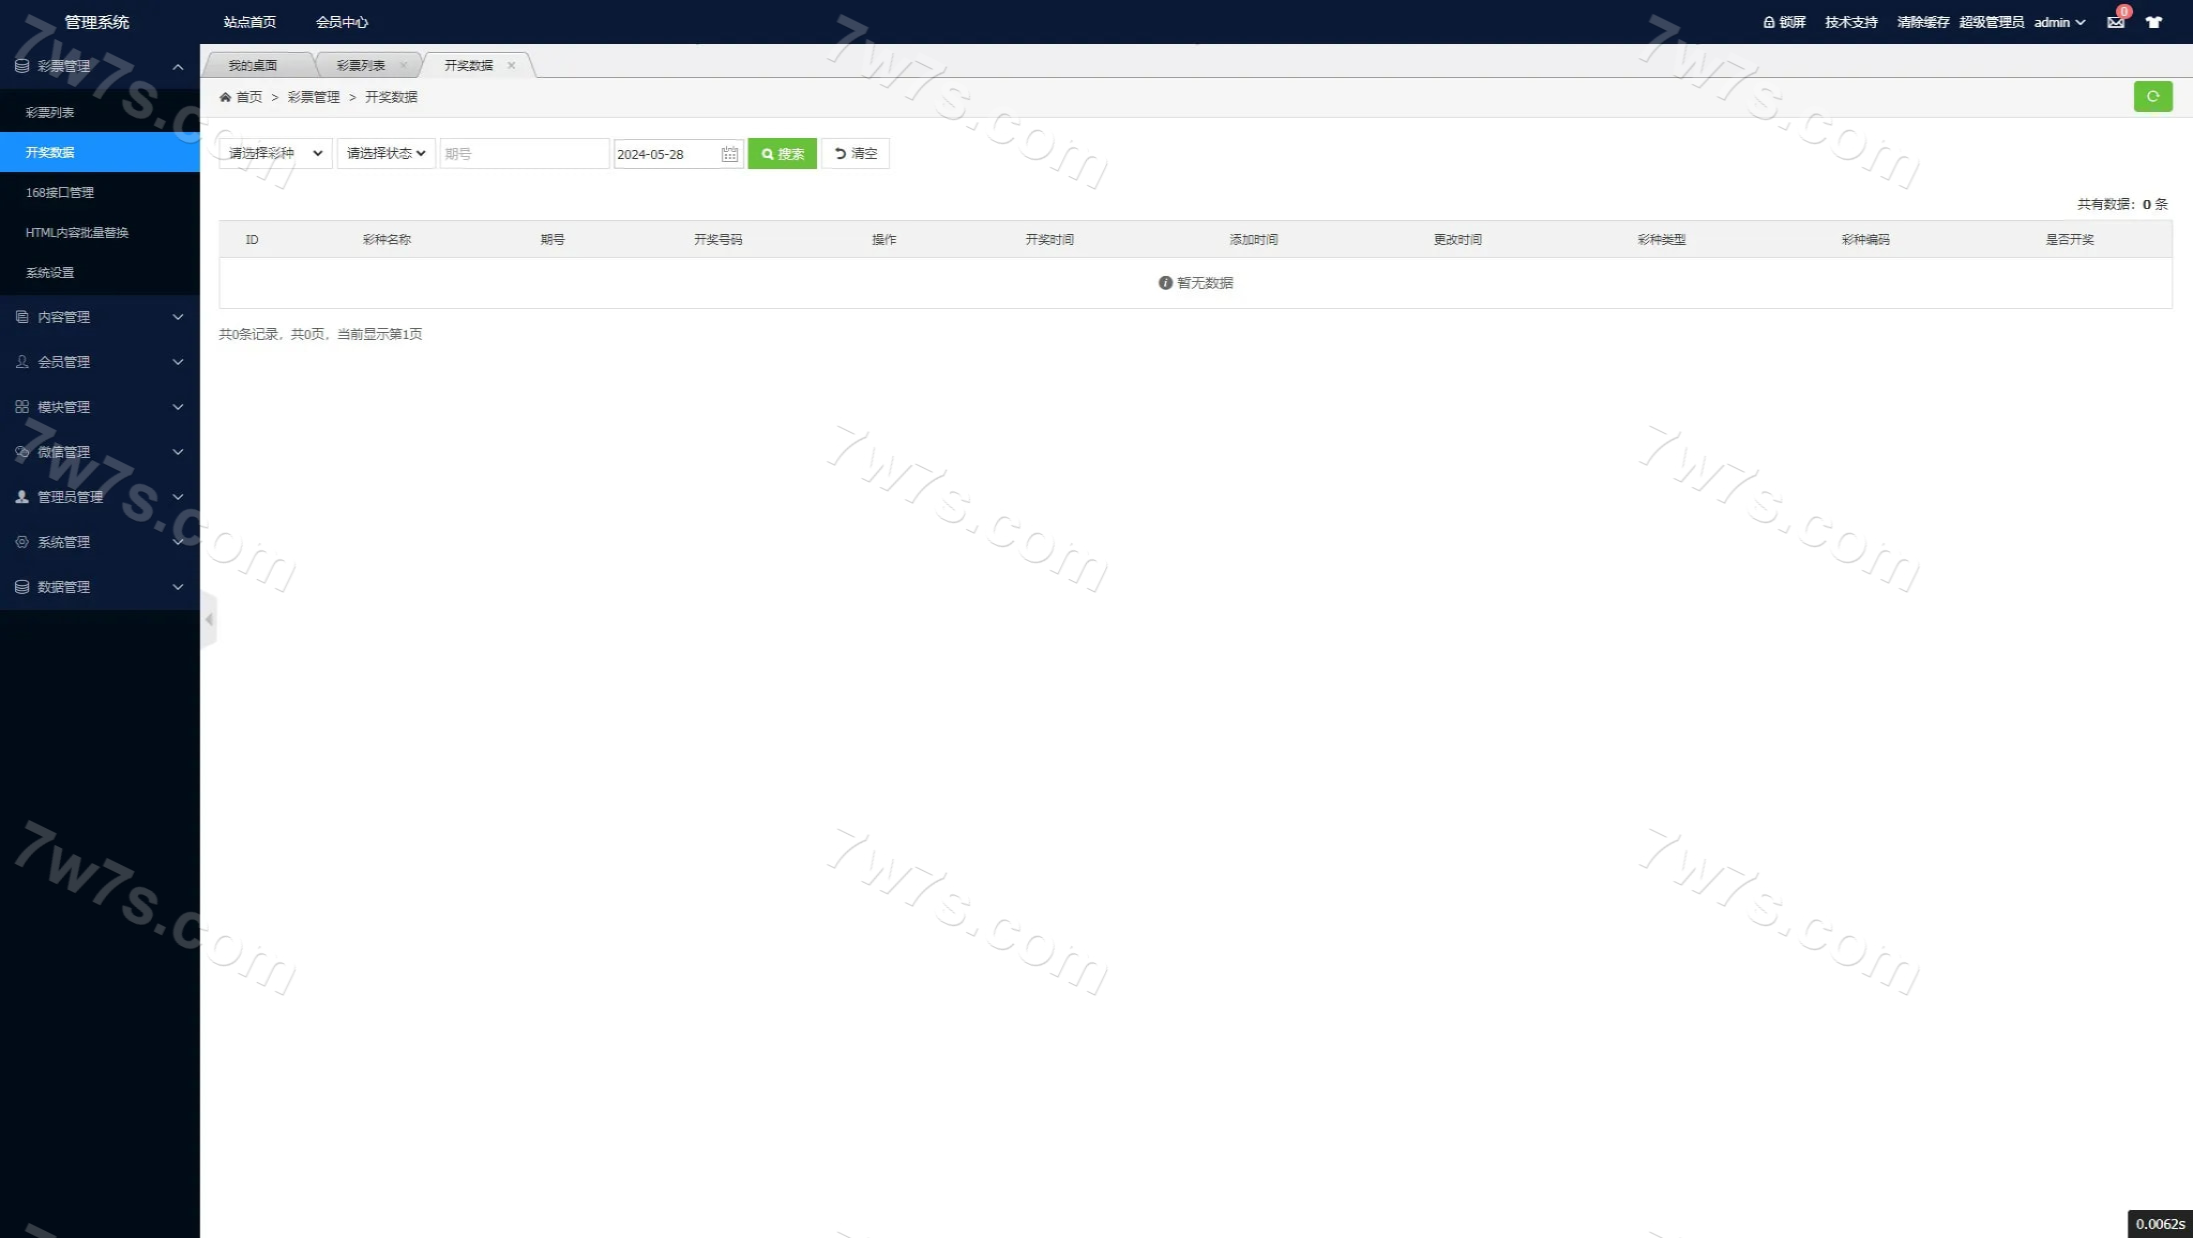2193x1238 pixels.
Task: Collapse the sidebar with arrow handle
Action: tap(209, 620)
